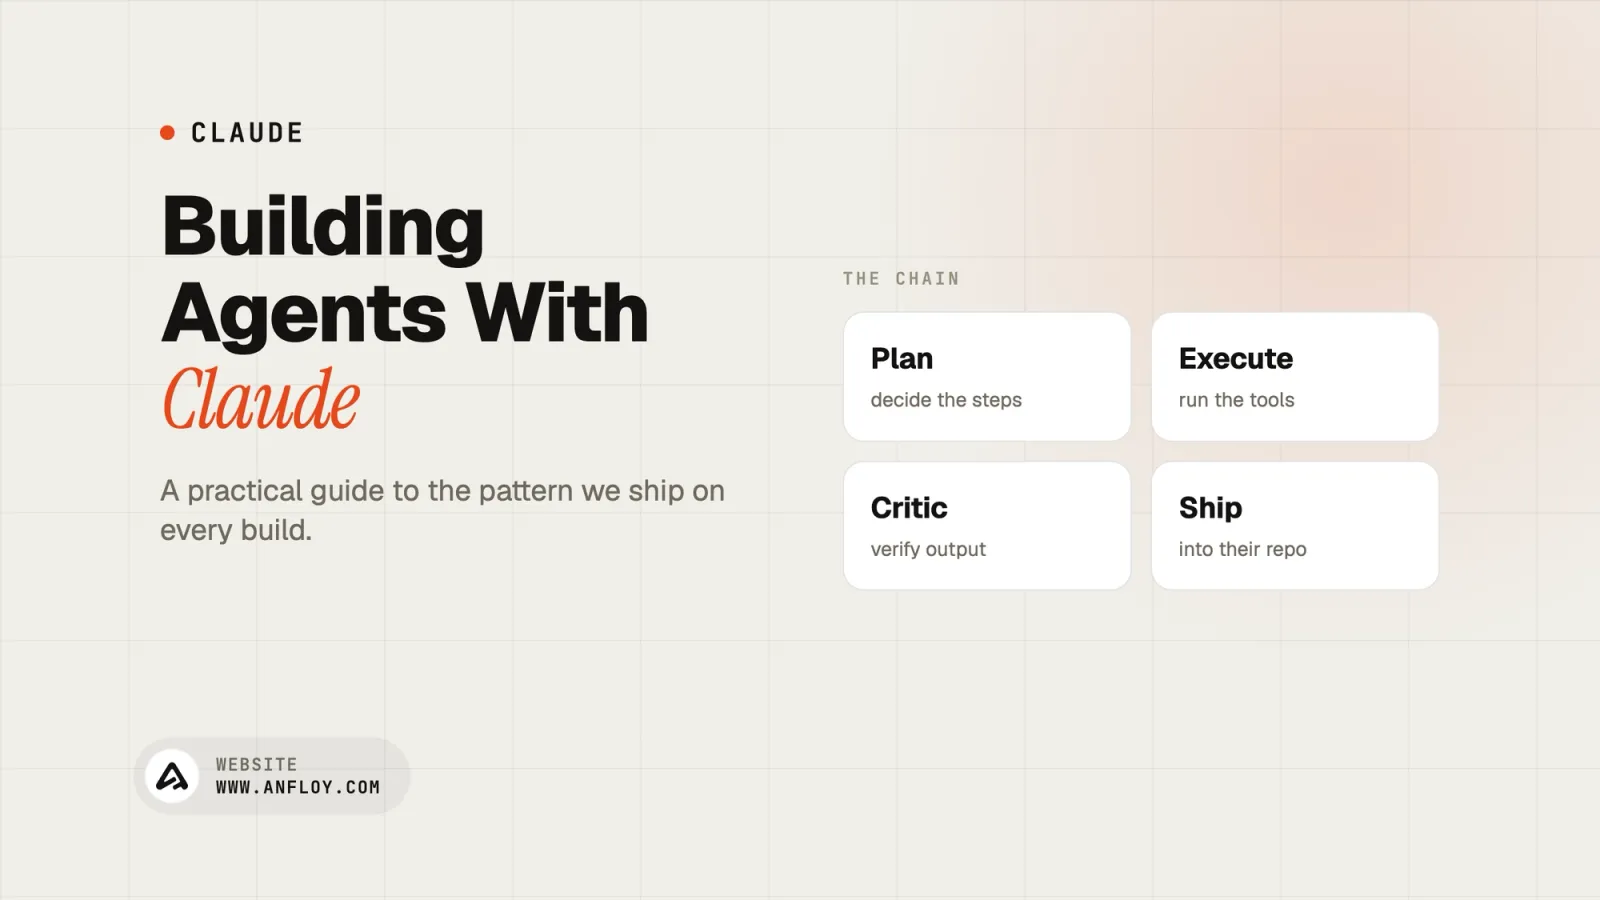
Task: Open the Critic card
Action: click(x=987, y=525)
